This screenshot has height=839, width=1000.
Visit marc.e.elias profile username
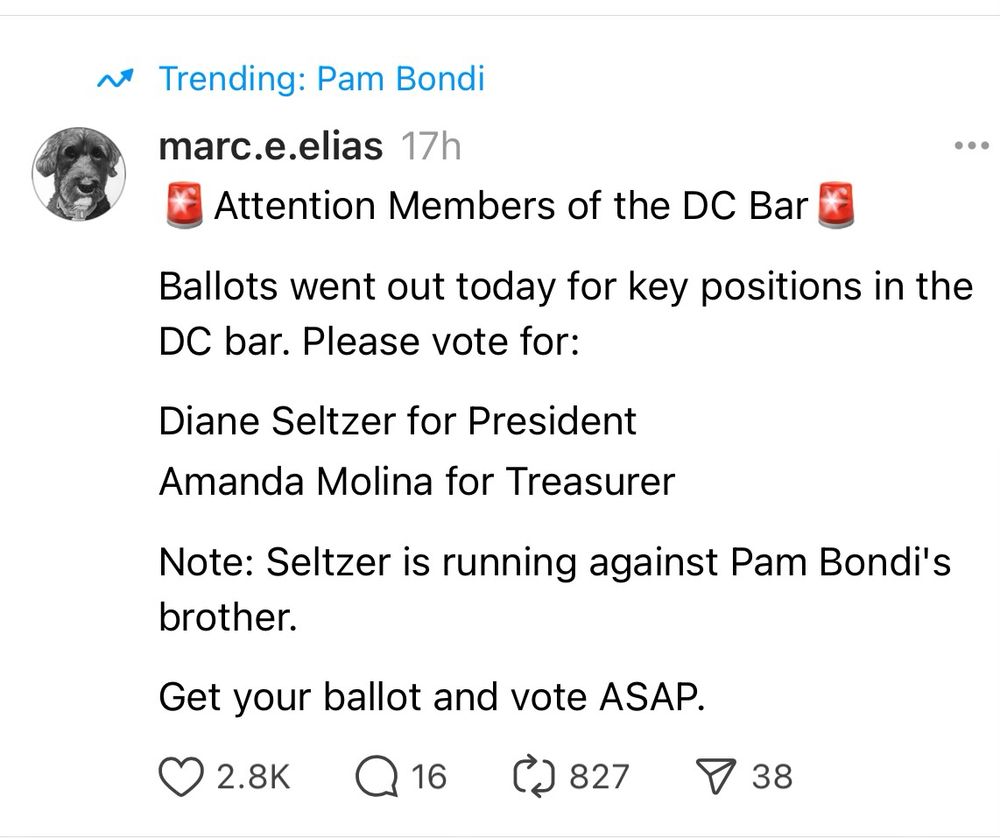point(270,146)
